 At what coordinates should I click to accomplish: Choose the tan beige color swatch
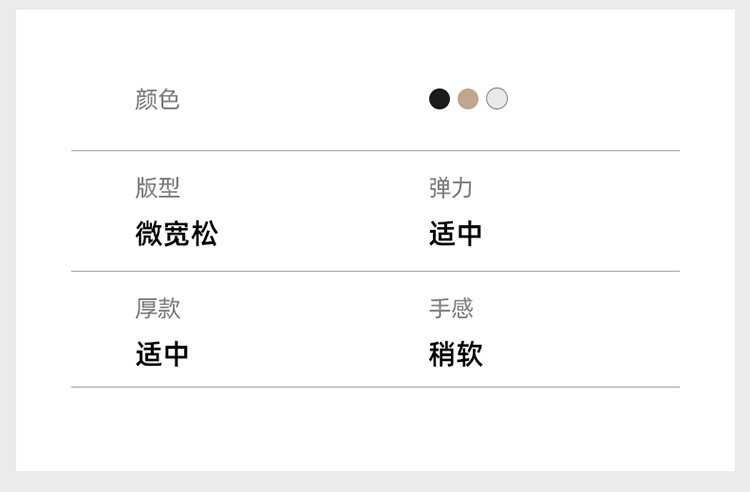coord(468,99)
